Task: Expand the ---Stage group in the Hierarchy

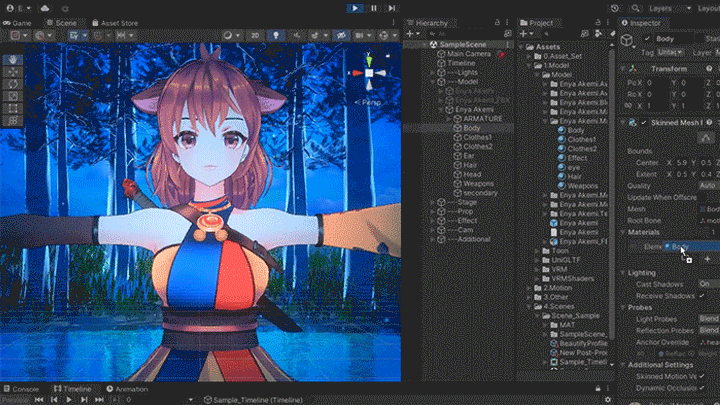Action: pyautogui.click(x=432, y=202)
